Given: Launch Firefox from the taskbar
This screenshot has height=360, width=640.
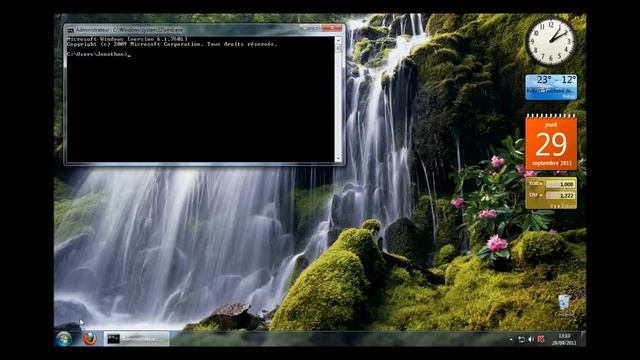Looking at the screenshot, I should click(x=89, y=339).
